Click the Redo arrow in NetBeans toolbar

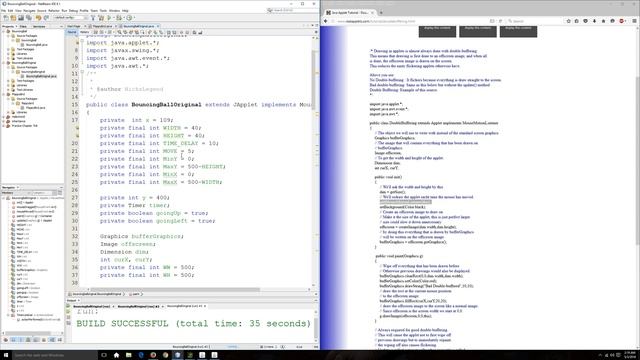click(x=46, y=18)
